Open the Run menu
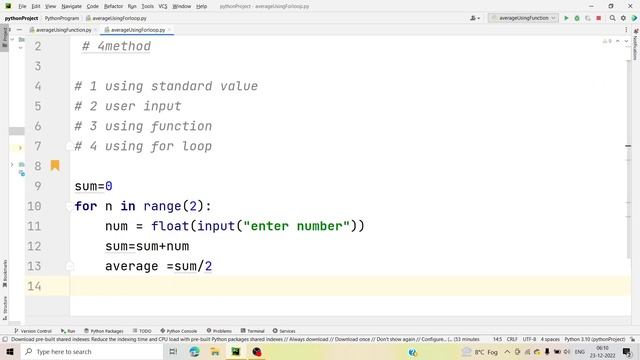The image size is (640, 360). pos(132,6)
